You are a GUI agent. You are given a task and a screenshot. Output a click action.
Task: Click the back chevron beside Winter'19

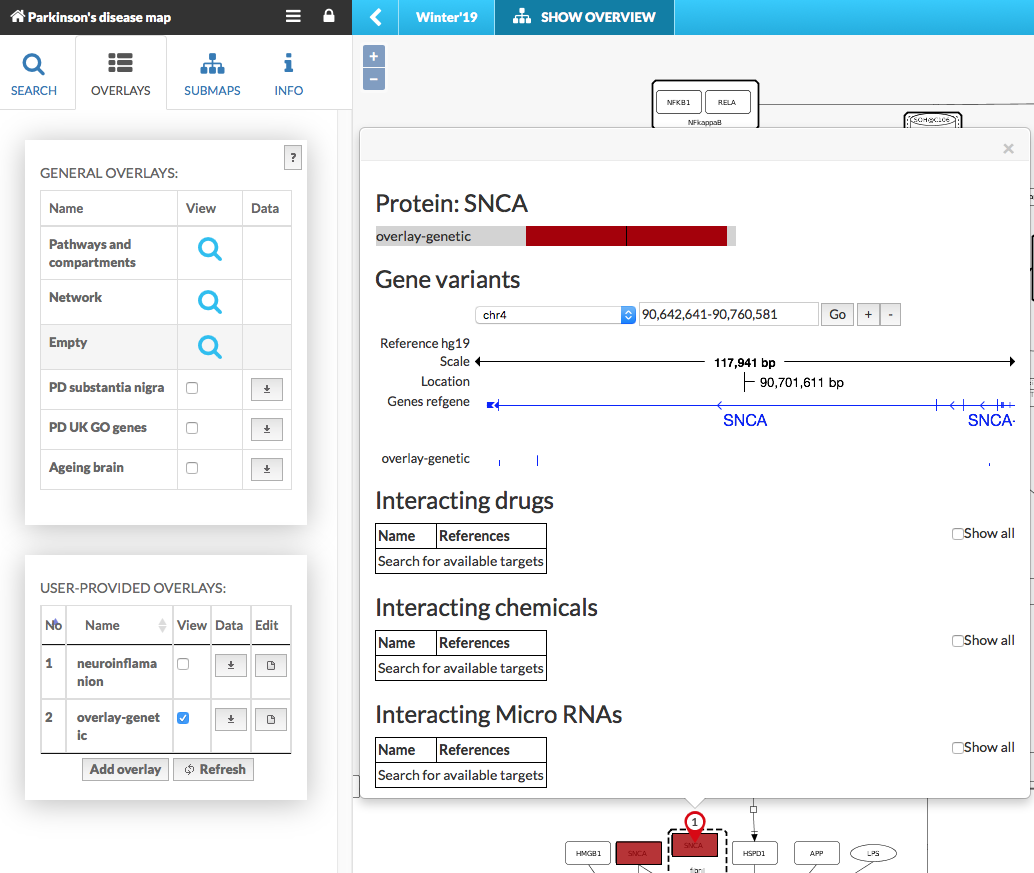point(376,17)
